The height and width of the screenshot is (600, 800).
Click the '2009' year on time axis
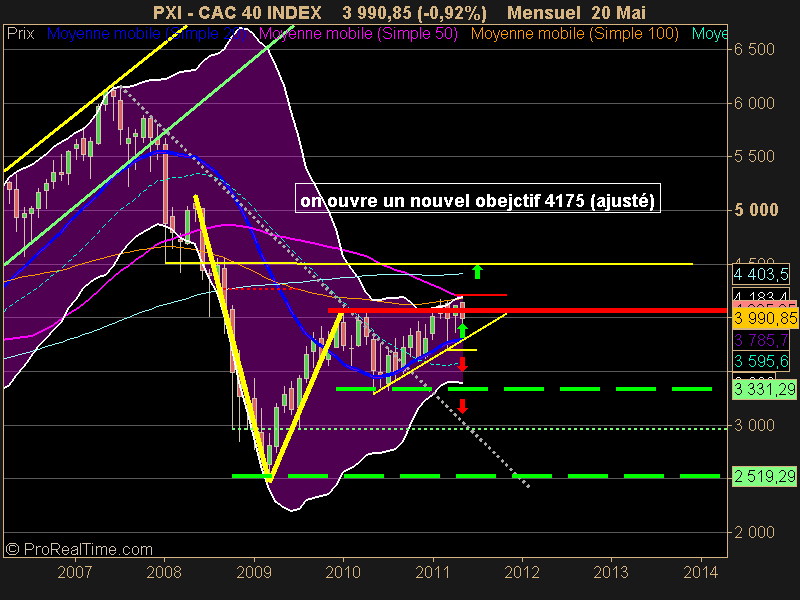(x=254, y=572)
